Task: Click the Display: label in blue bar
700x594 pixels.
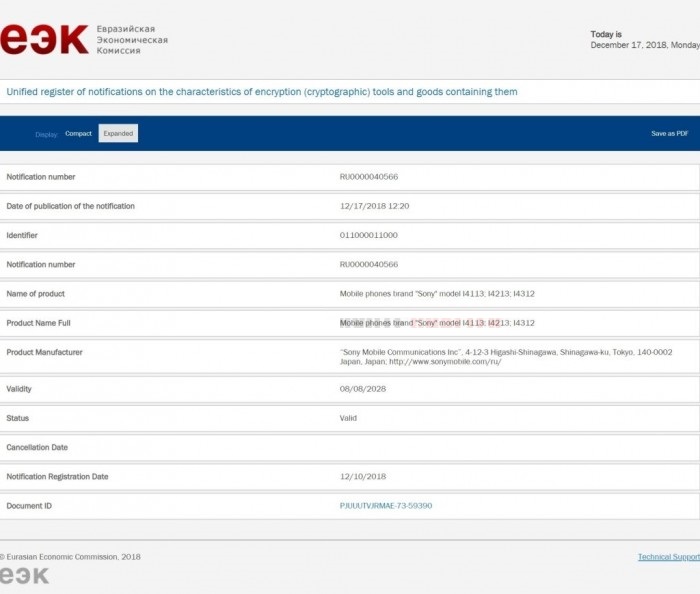Action: coord(46,134)
